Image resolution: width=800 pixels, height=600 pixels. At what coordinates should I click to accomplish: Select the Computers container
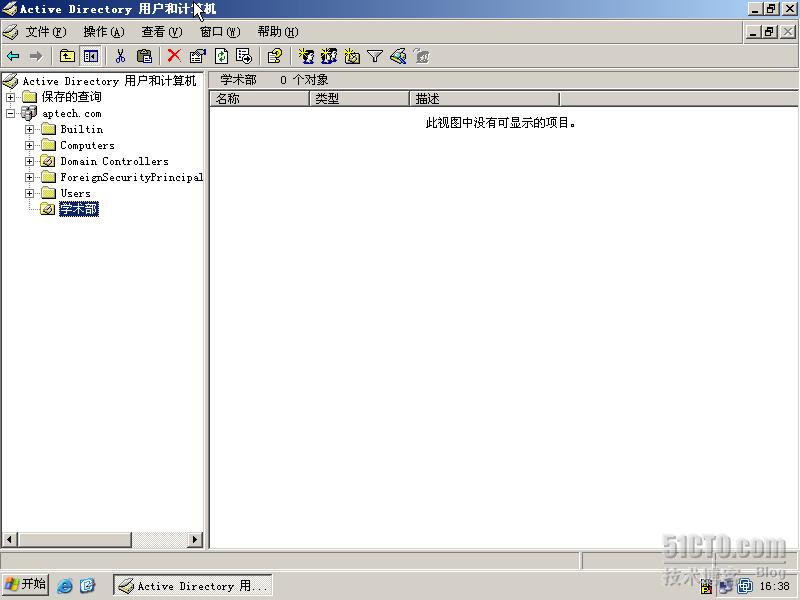point(87,145)
